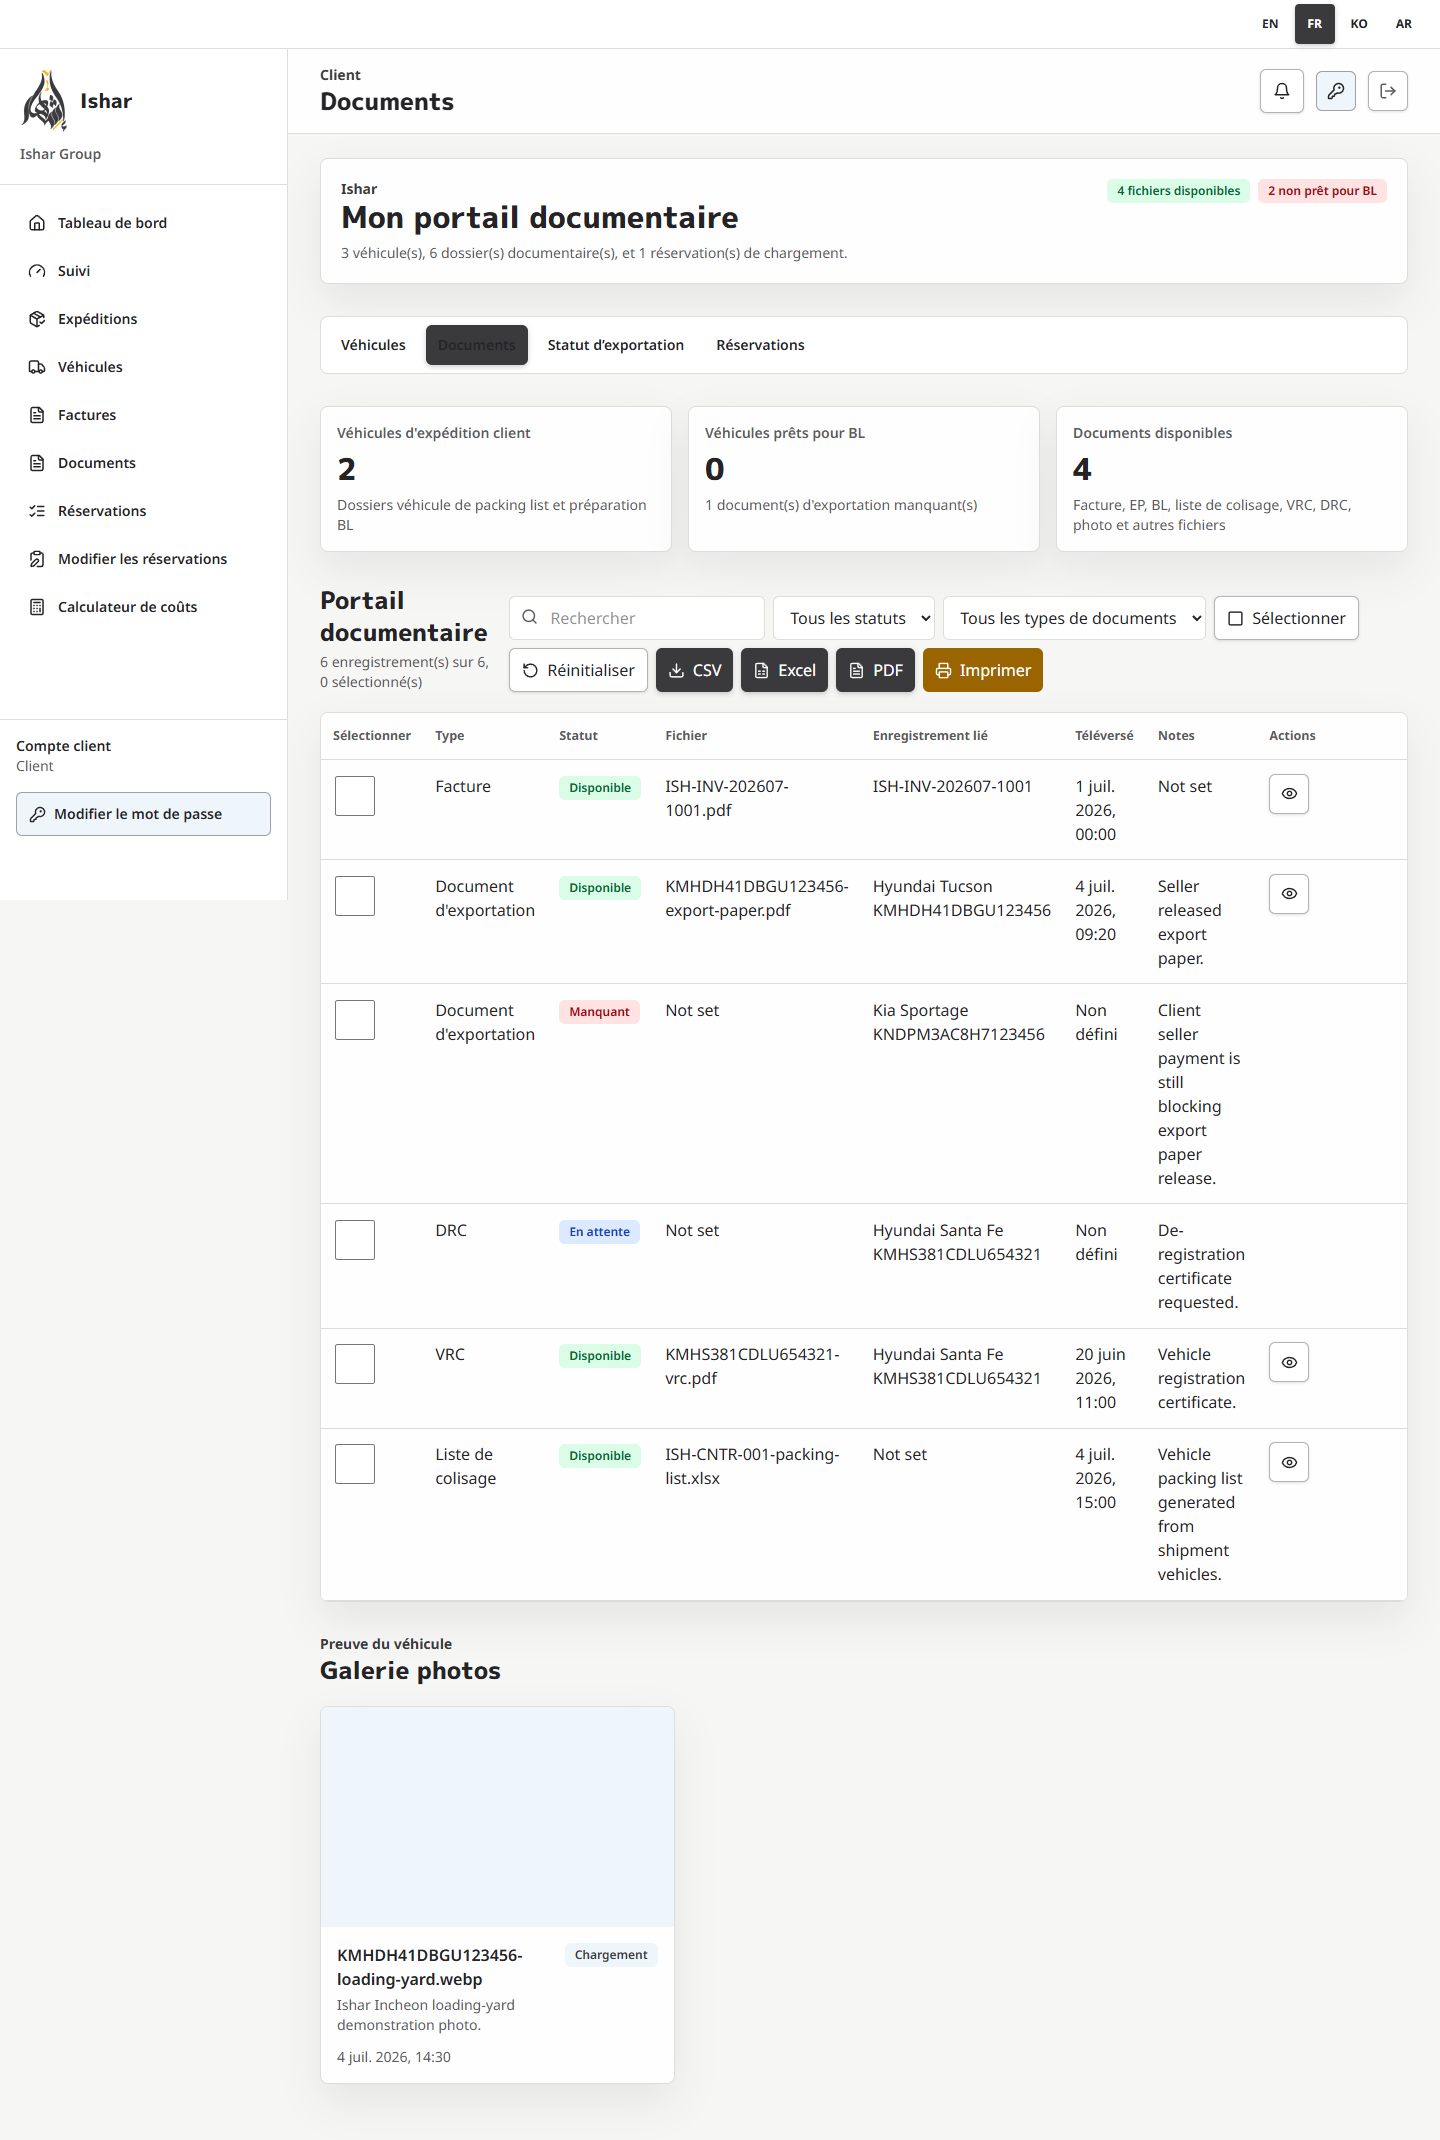
Task: Check the Hyundai Tucson export document checkbox
Action: [x=355, y=896]
